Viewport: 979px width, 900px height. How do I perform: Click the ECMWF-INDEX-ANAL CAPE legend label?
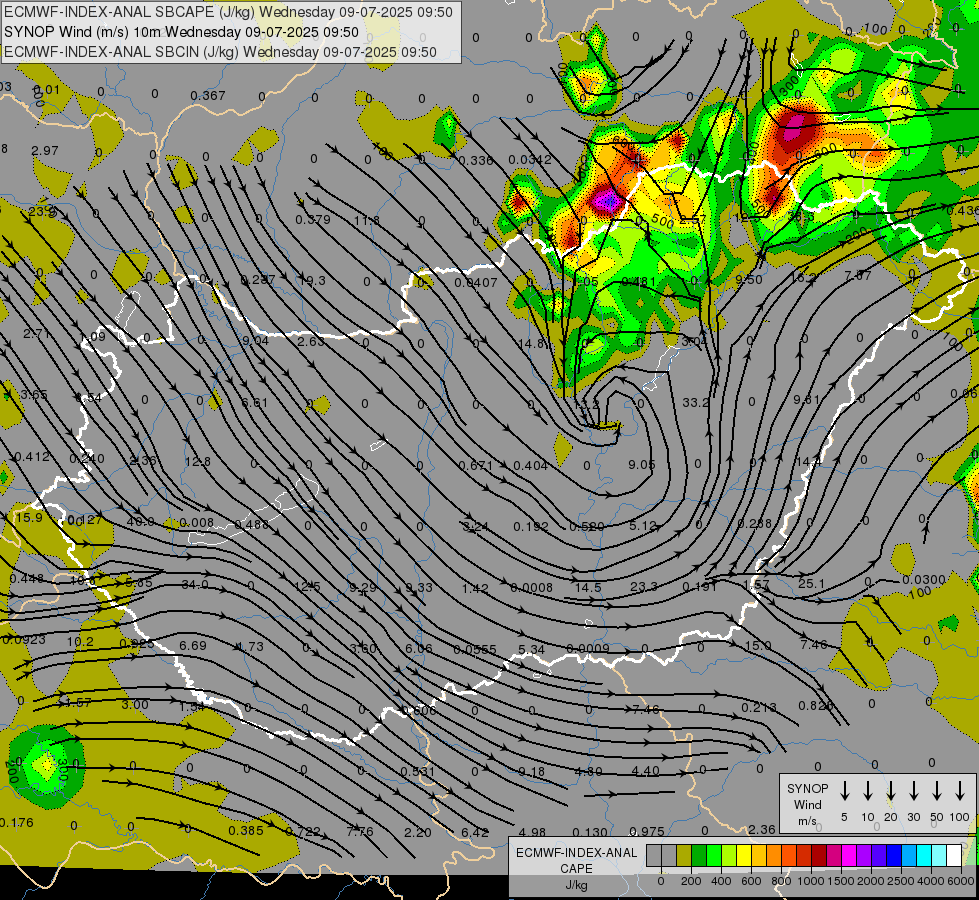point(576,861)
